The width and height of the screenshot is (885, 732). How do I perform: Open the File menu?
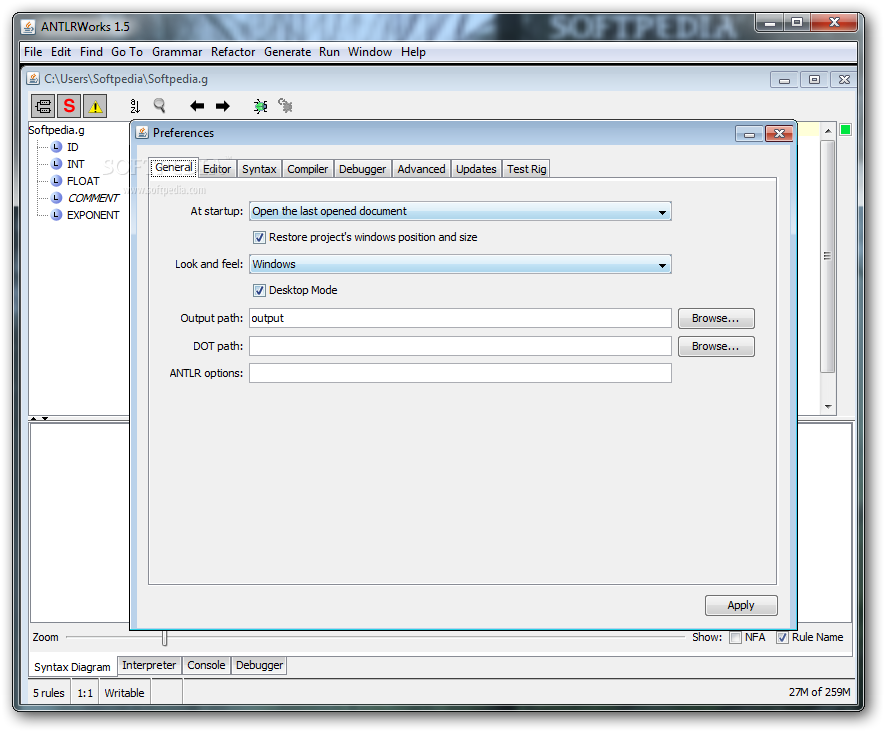click(33, 52)
